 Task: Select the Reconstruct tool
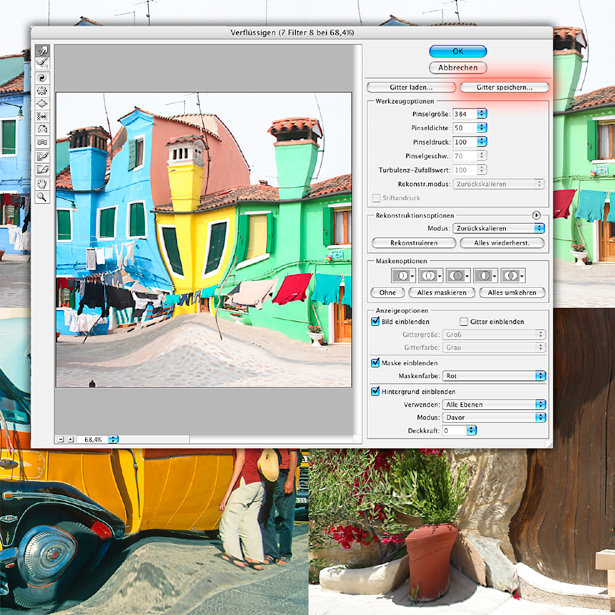point(43,63)
